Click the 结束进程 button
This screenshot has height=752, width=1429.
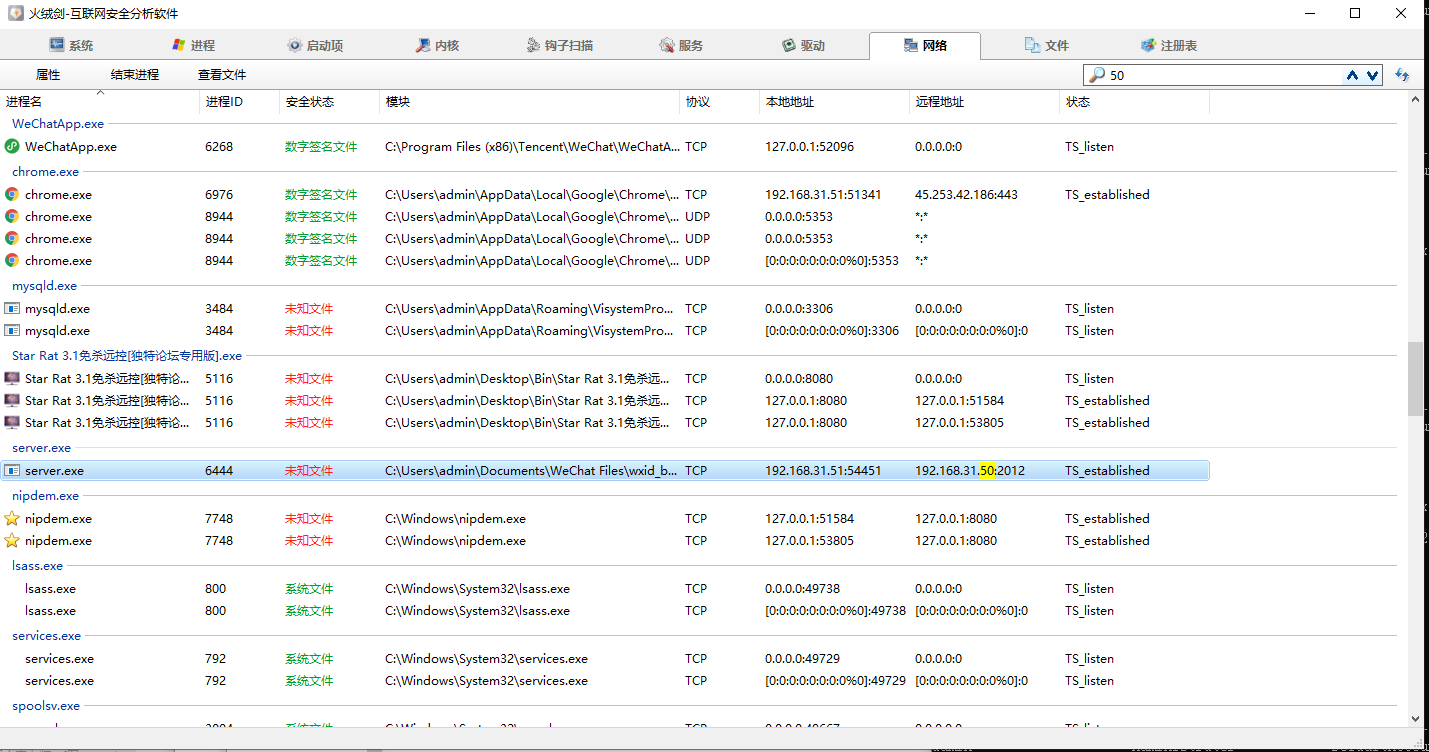click(x=135, y=75)
